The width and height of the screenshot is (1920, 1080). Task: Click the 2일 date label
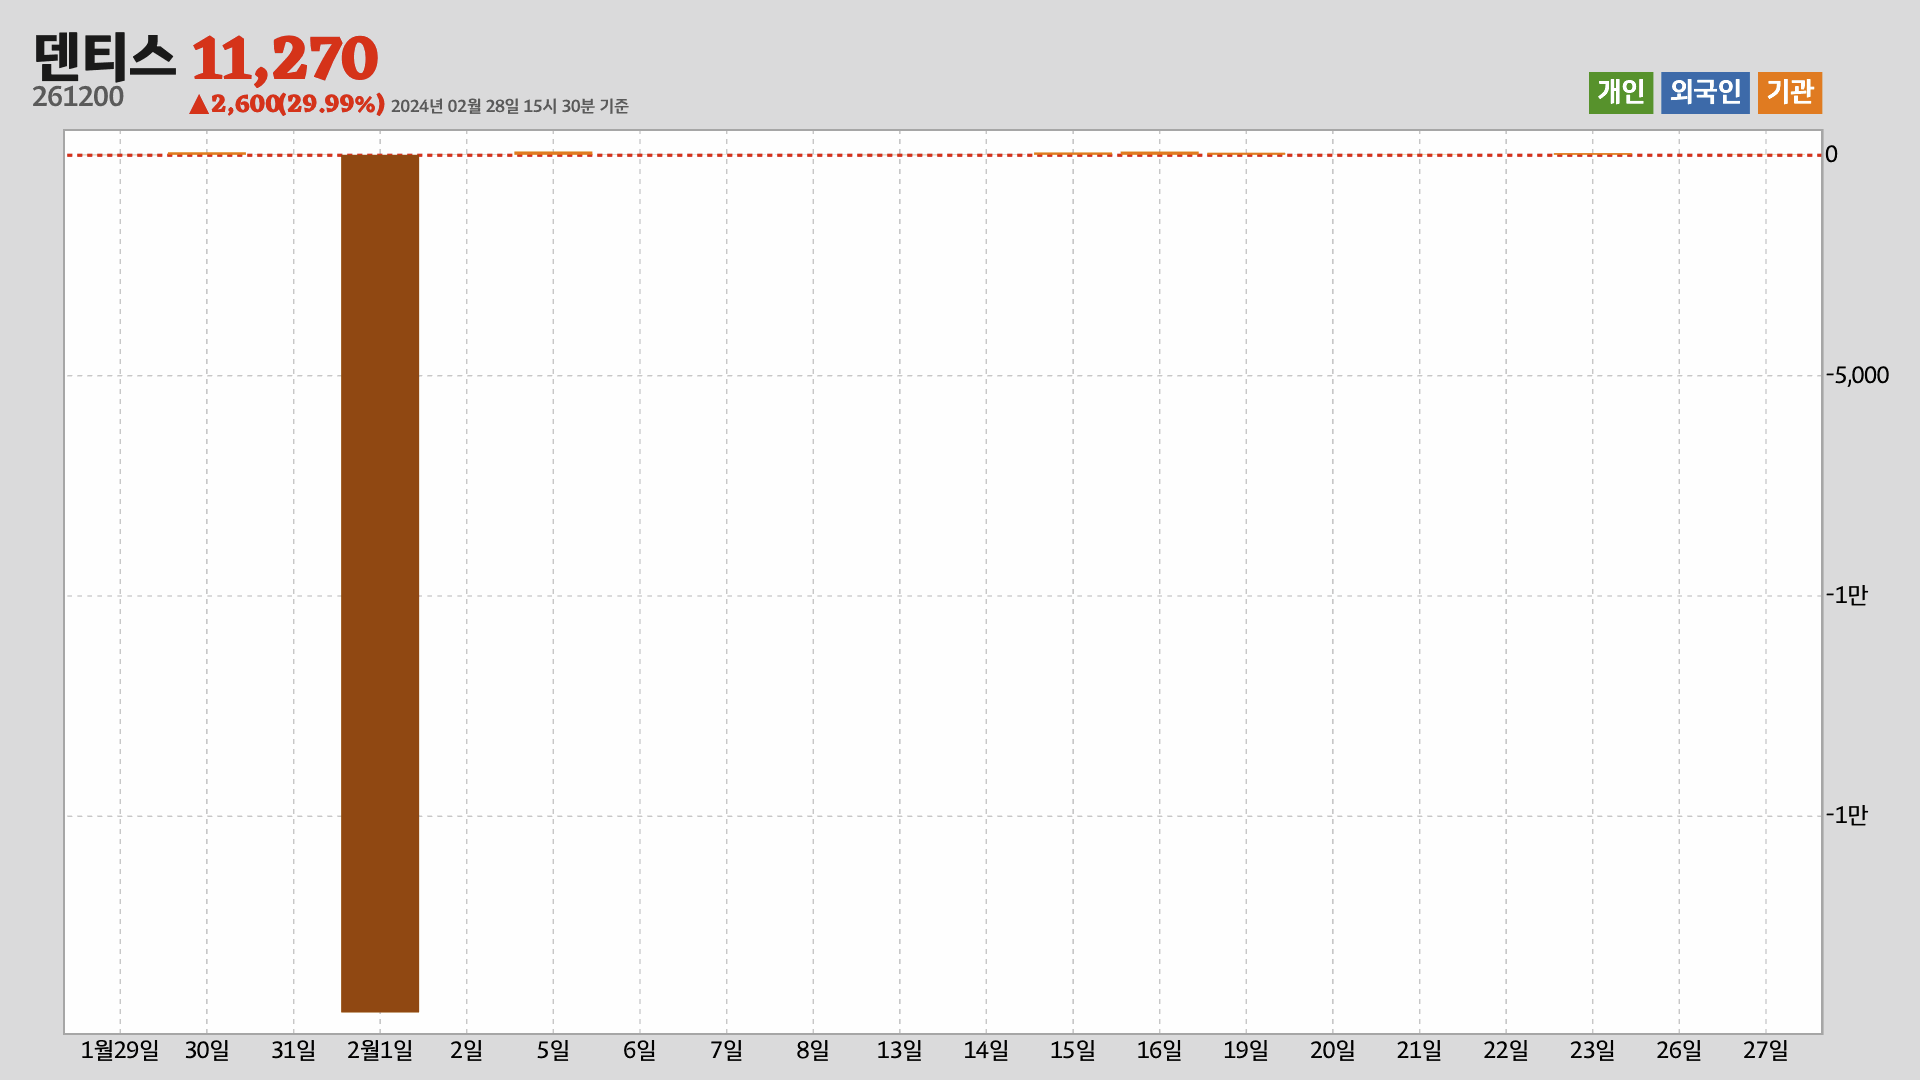(x=467, y=1050)
